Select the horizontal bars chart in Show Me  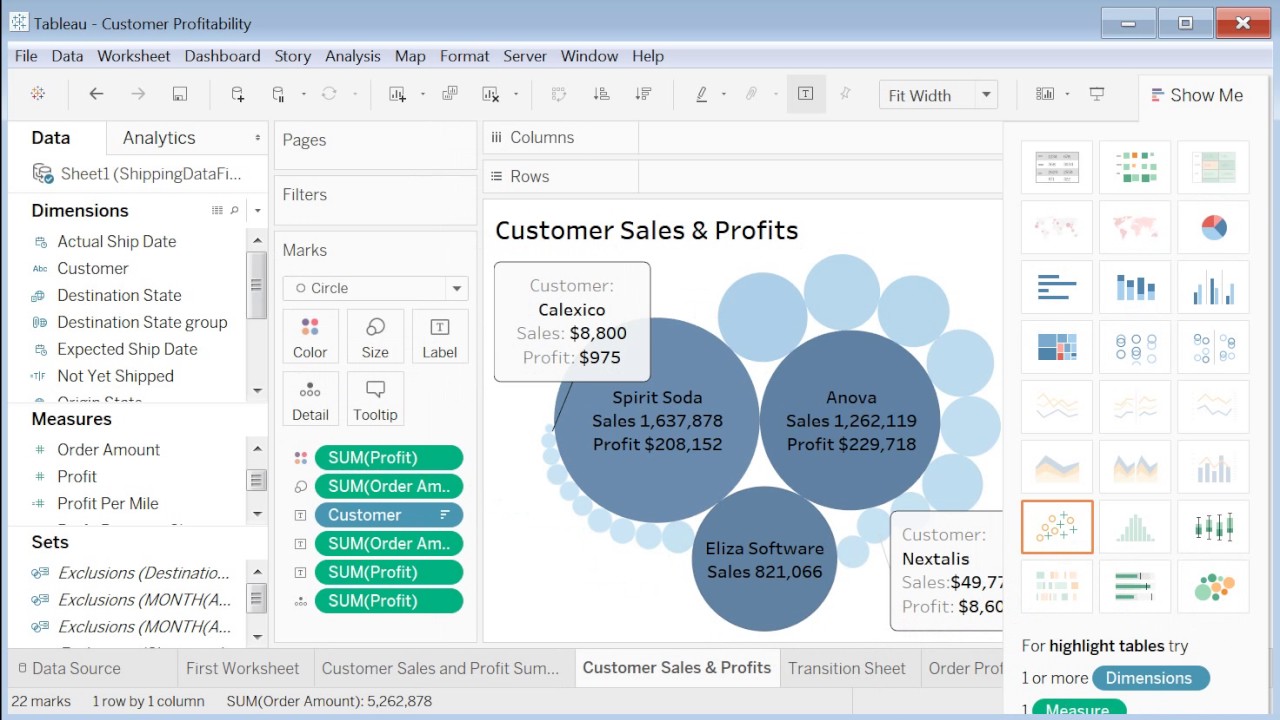coord(1057,288)
